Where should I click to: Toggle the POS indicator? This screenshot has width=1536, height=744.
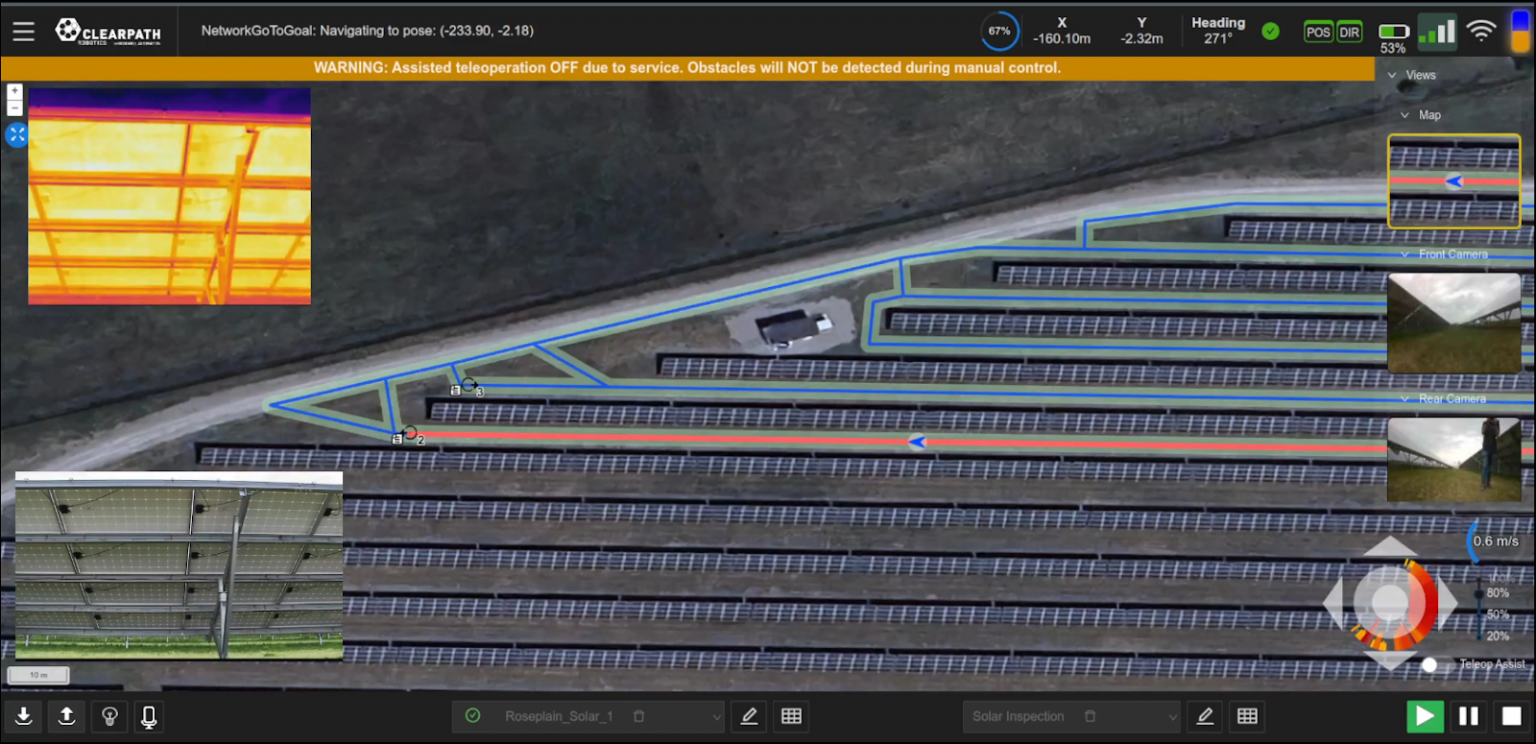pyautogui.click(x=1318, y=31)
